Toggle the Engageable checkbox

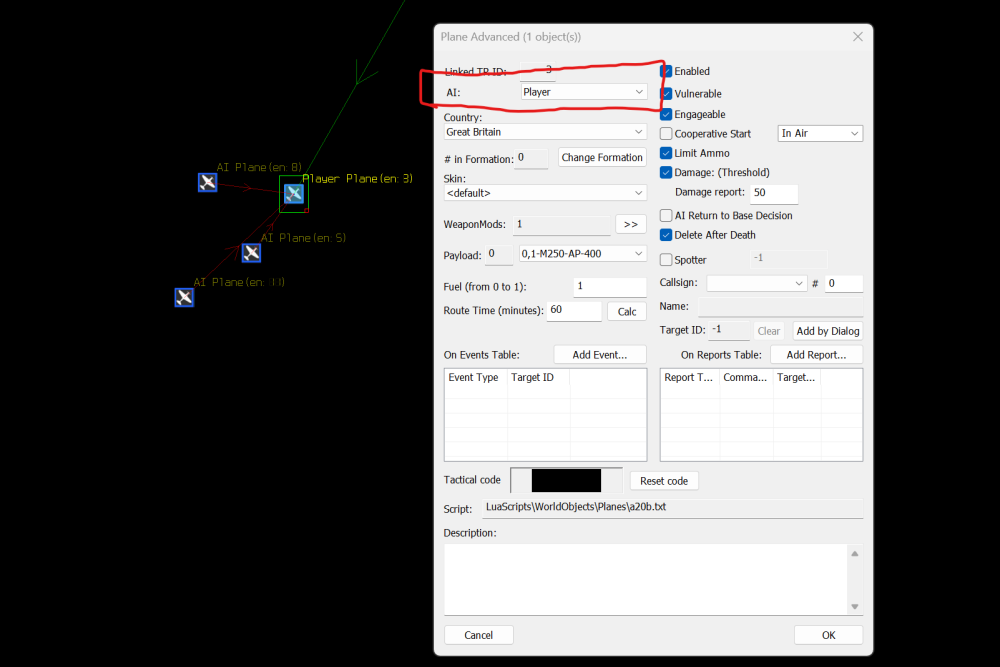pyautogui.click(x=667, y=114)
